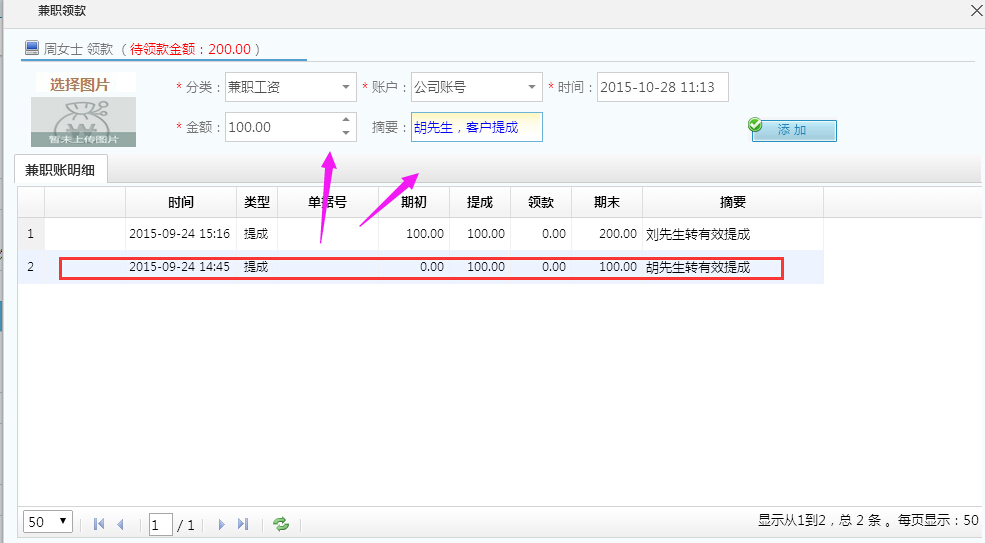The image size is (985, 543).
Task: Sort by 时间 column header
Action: 181,202
